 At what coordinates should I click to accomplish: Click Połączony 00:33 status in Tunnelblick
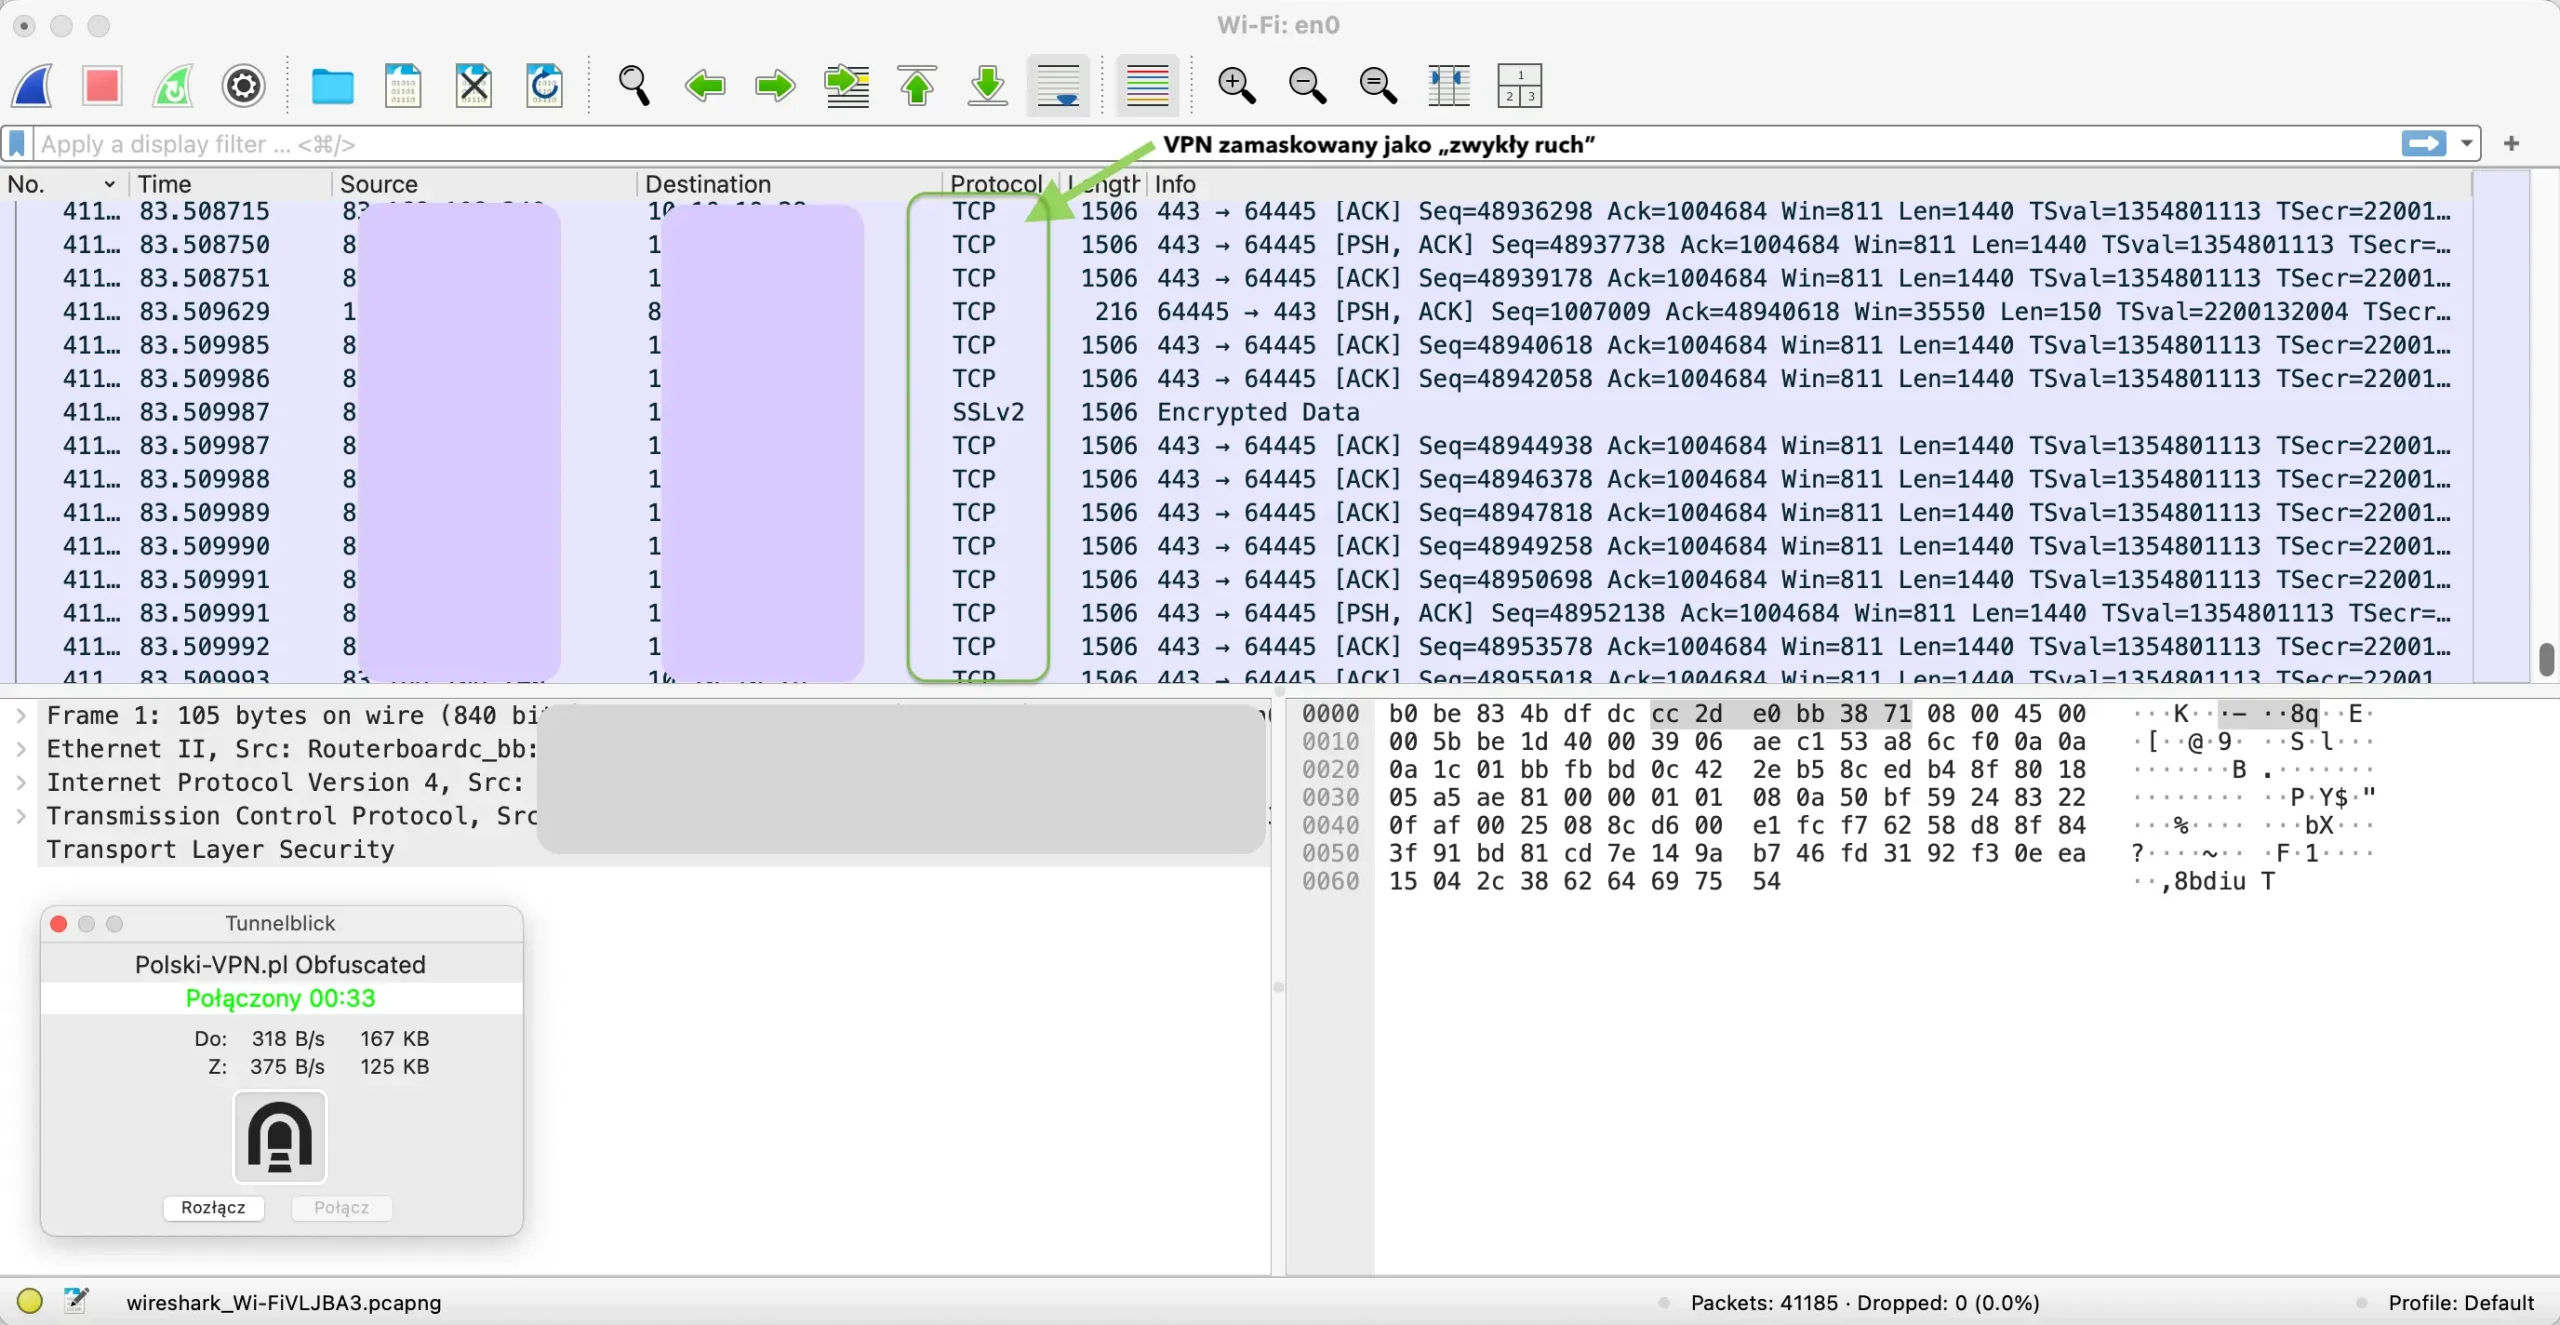point(280,998)
